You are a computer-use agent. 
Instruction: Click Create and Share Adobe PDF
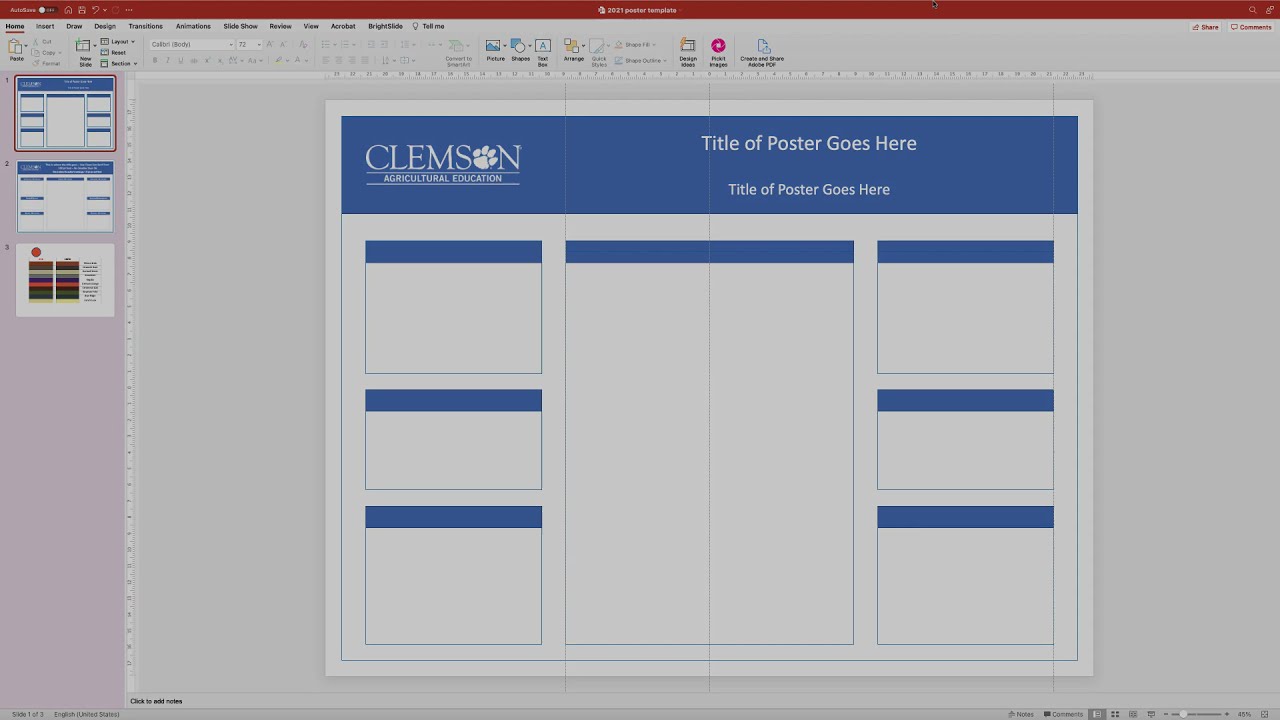point(762,53)
